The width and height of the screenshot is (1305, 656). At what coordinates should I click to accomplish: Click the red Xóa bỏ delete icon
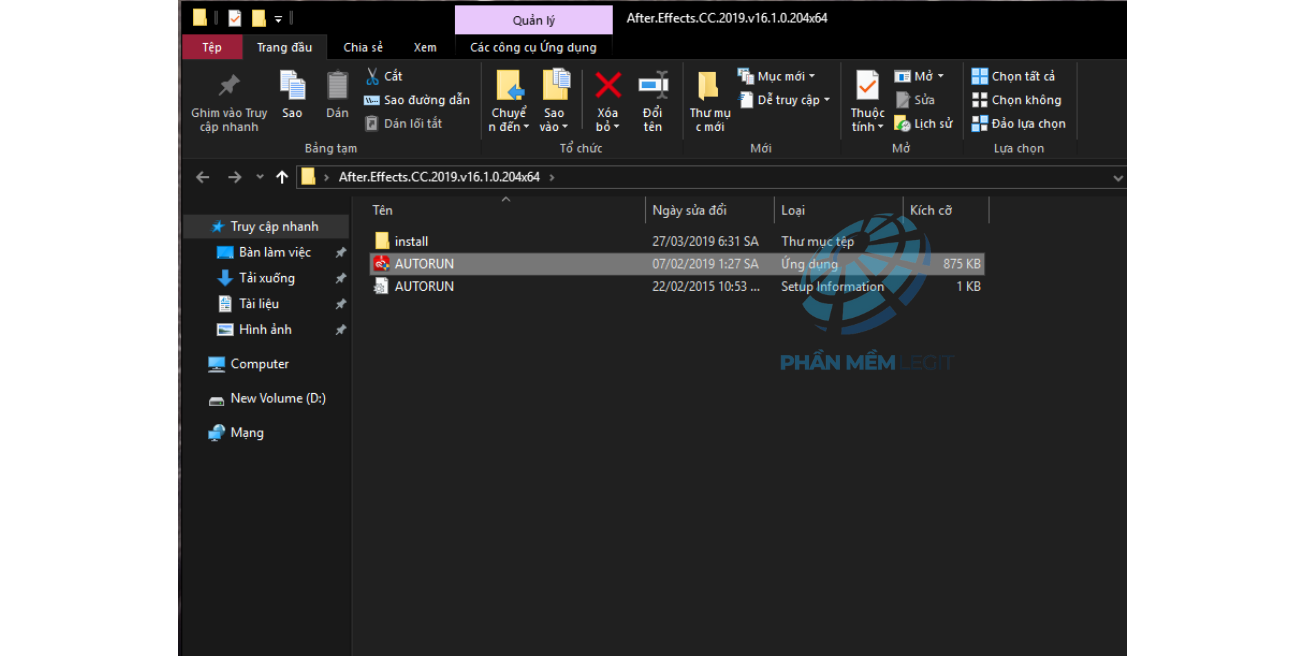tap(608, 84)
